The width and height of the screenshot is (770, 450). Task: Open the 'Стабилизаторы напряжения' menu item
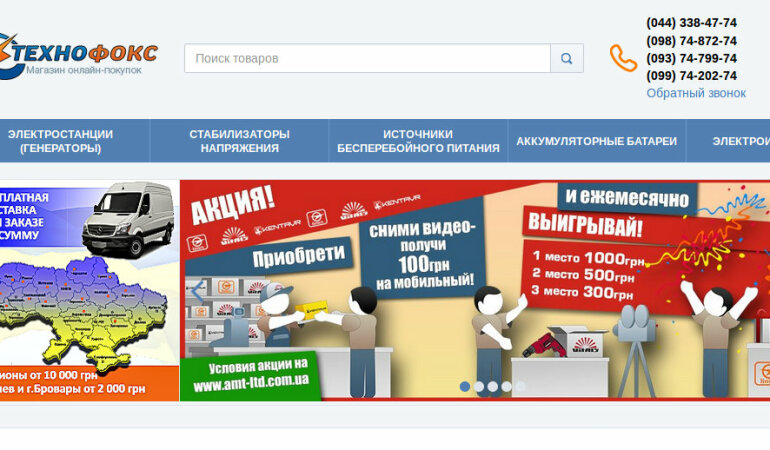pyautogui.click(x=239, y=141)
